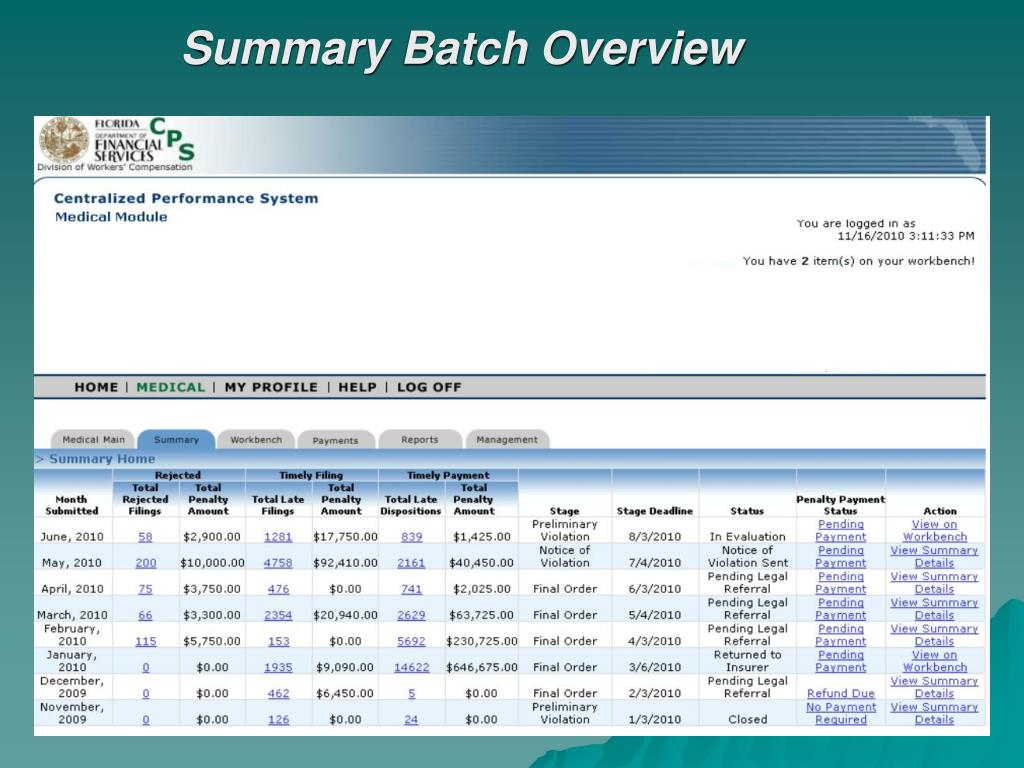Open January 2010's rejected filings 0 link
The image size is (1024, 768).
pyautogui.click(x=146, y=667)
